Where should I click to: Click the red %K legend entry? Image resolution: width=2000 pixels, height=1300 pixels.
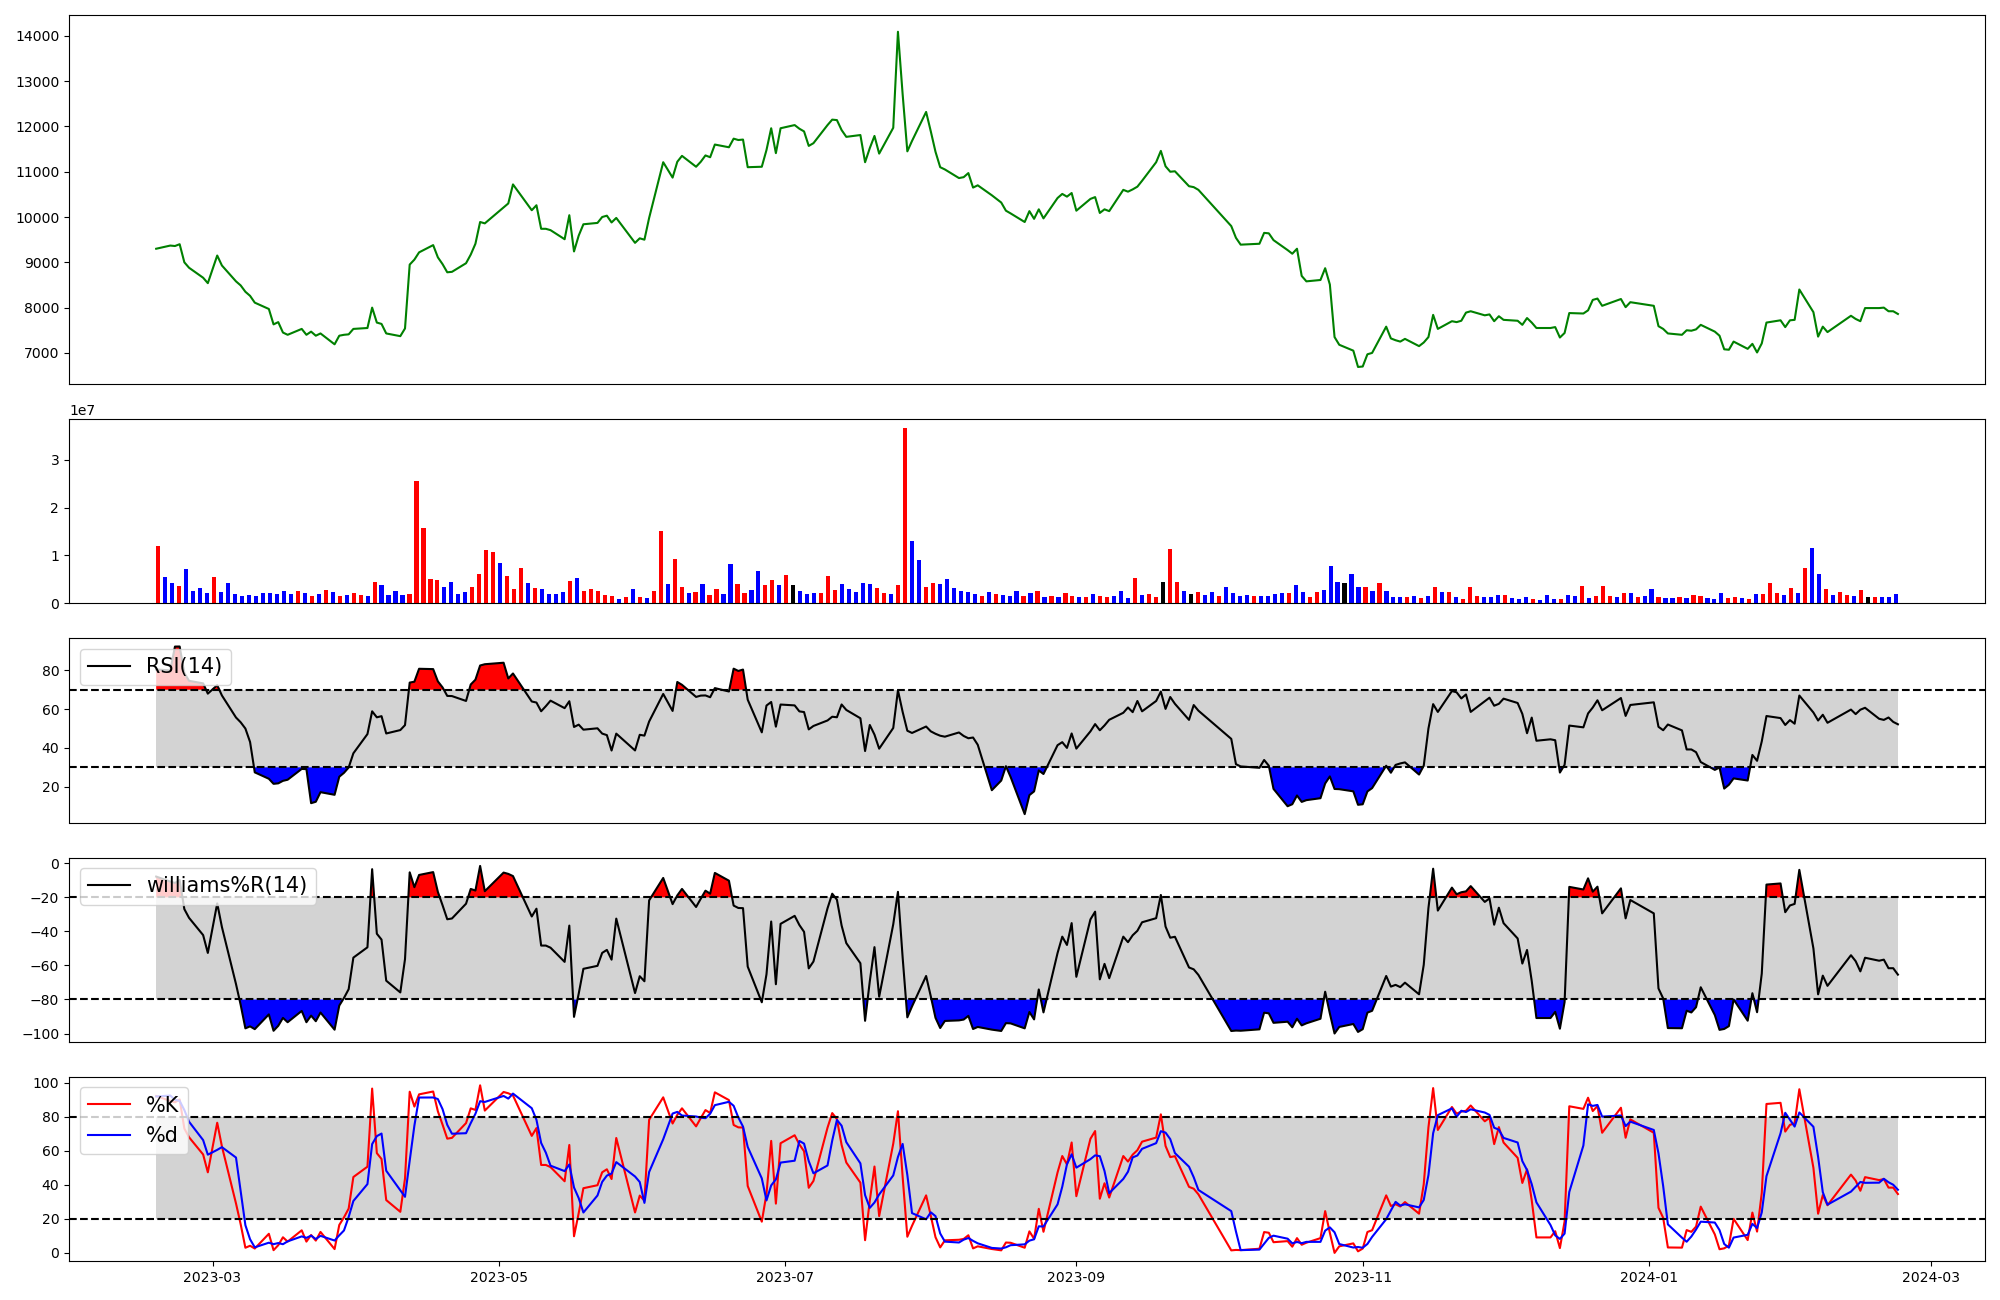pyautogui.click(x=161, y=1105)
